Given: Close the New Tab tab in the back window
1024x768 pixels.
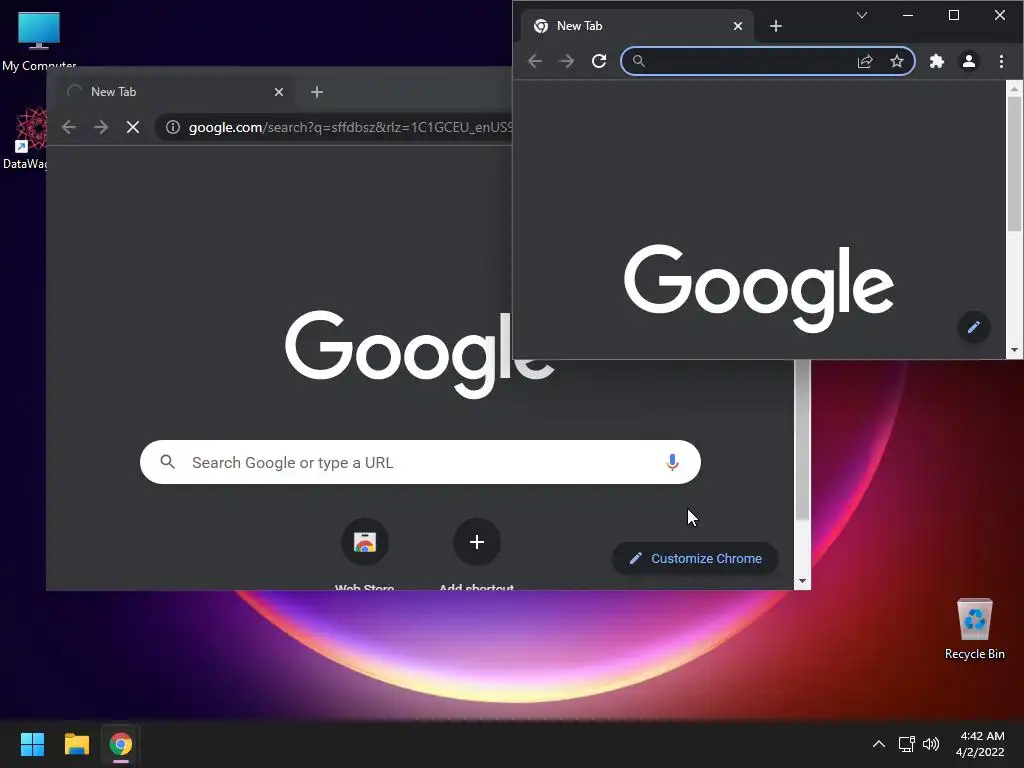Looking at the screenshot, I should click(x=279, y=92).
